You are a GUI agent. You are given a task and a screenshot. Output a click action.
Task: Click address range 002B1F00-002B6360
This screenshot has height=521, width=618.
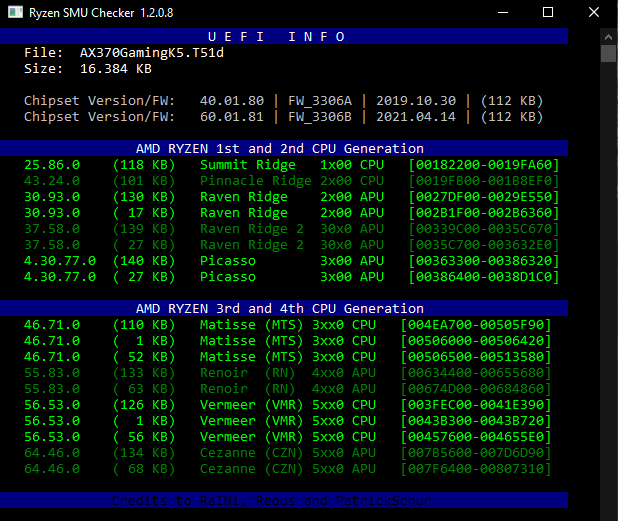[484, 213]
